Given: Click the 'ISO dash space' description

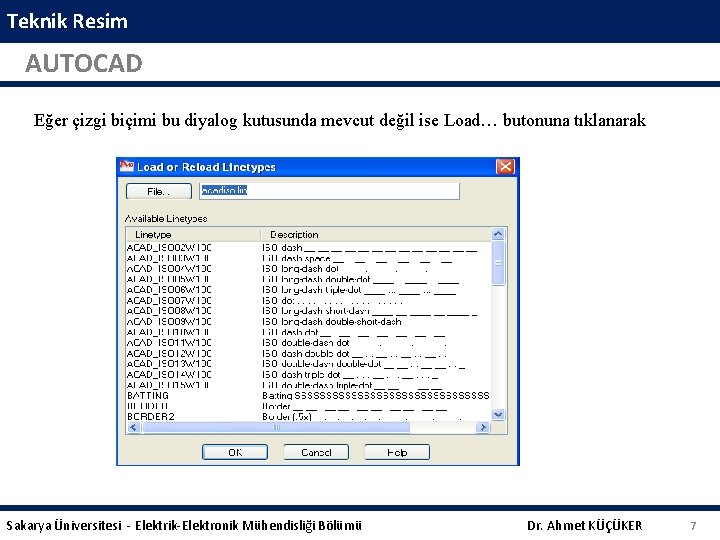Looking at the screenshot, I should (357, 258).
